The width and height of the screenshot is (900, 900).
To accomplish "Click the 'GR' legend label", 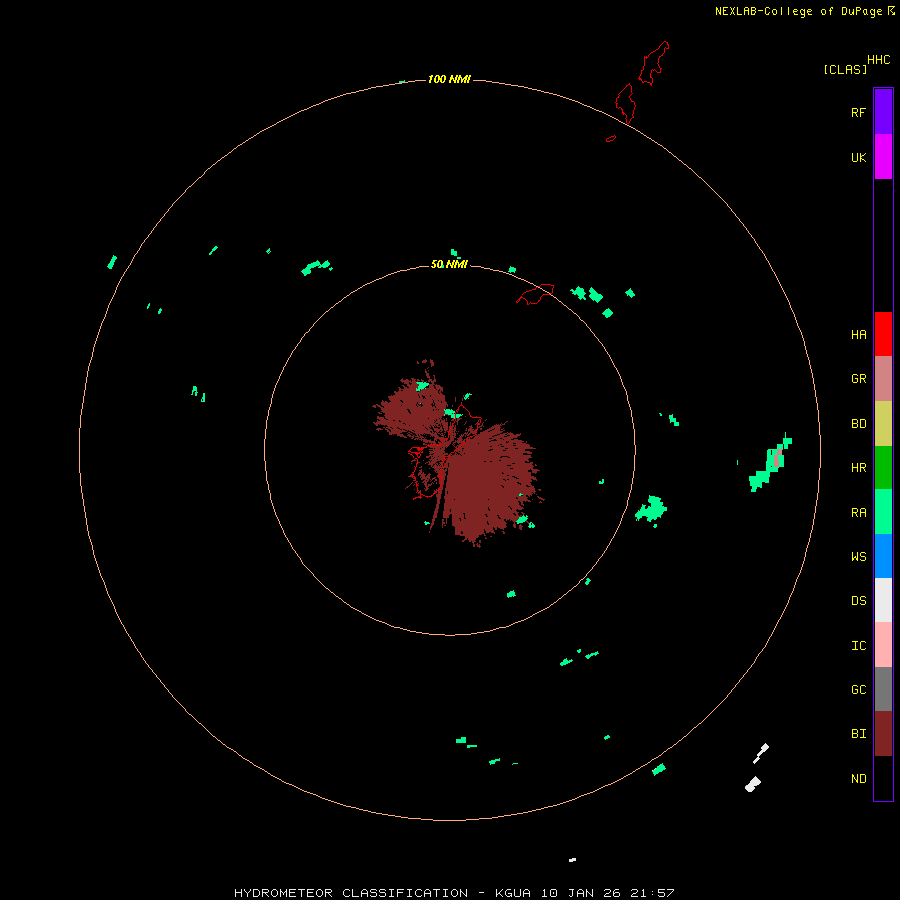I will click(859, 379).
